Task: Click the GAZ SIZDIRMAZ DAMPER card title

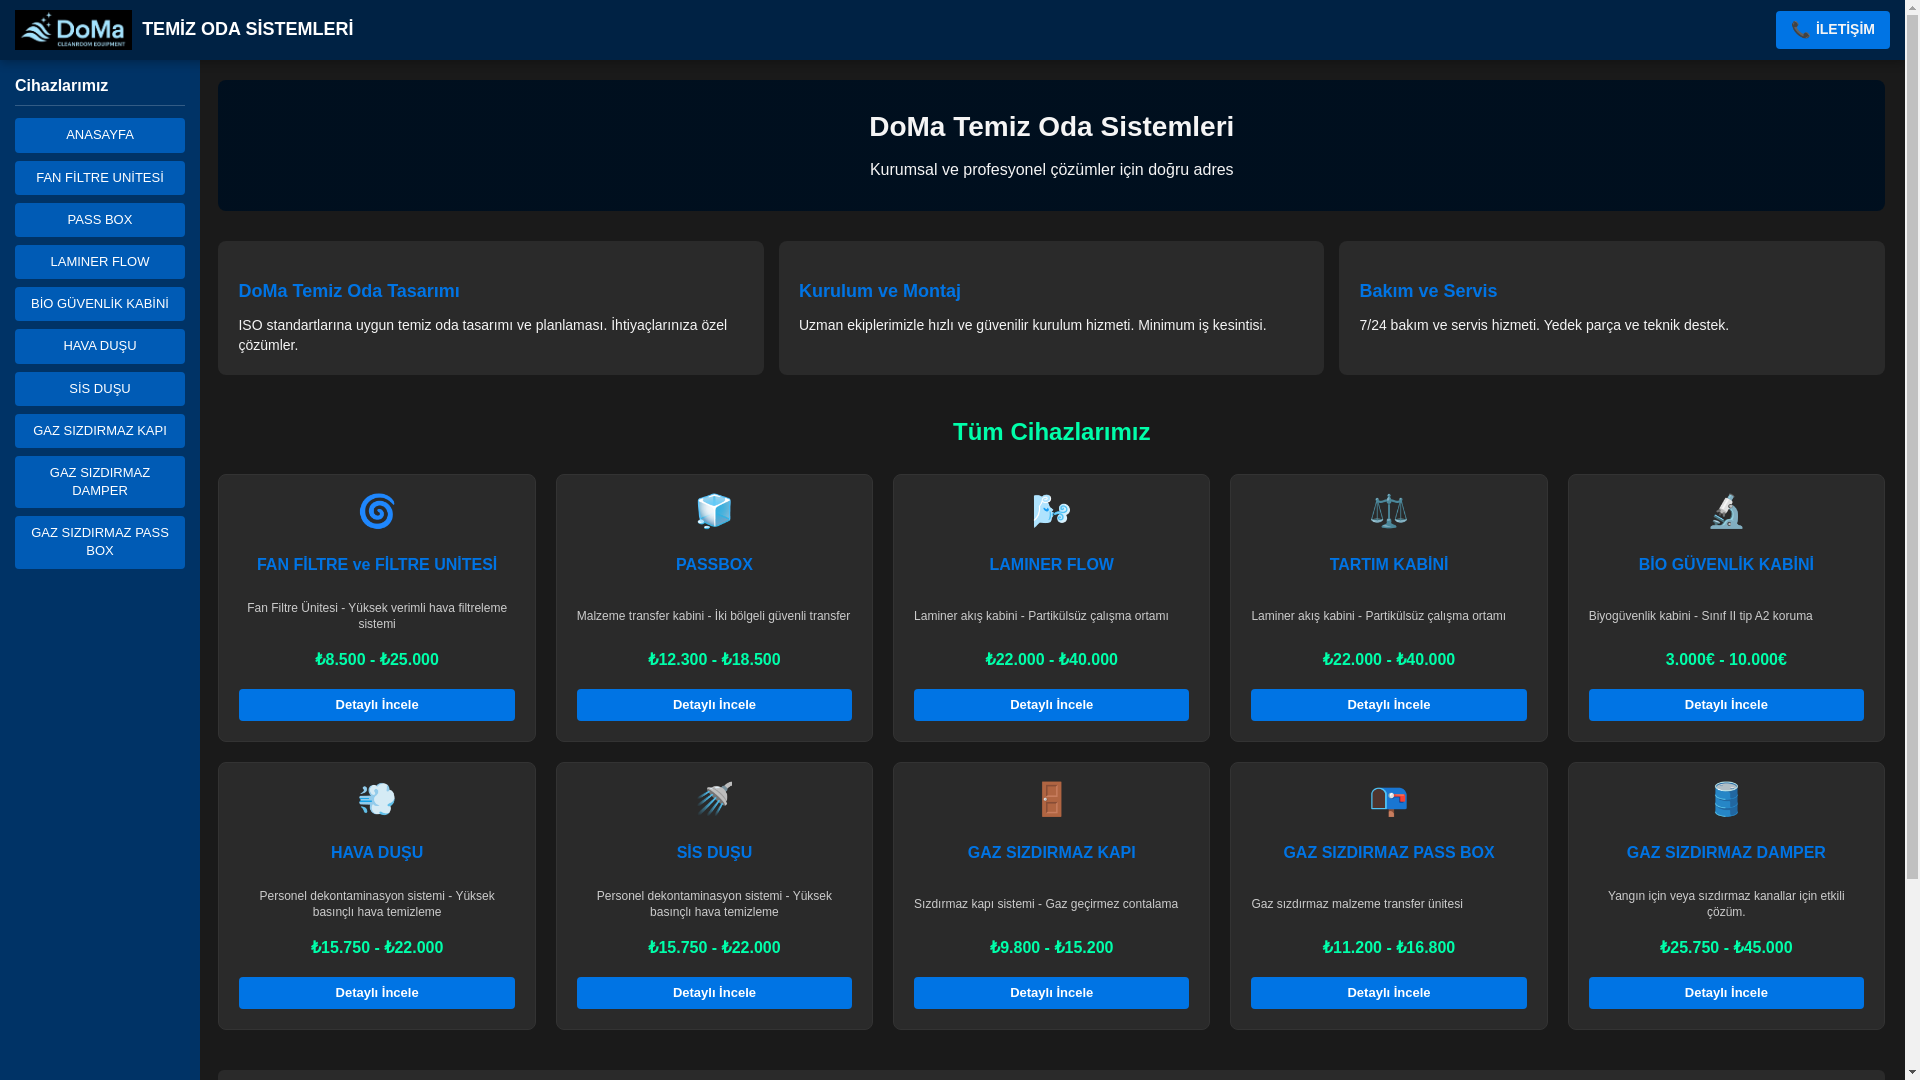Action: 1726,853
